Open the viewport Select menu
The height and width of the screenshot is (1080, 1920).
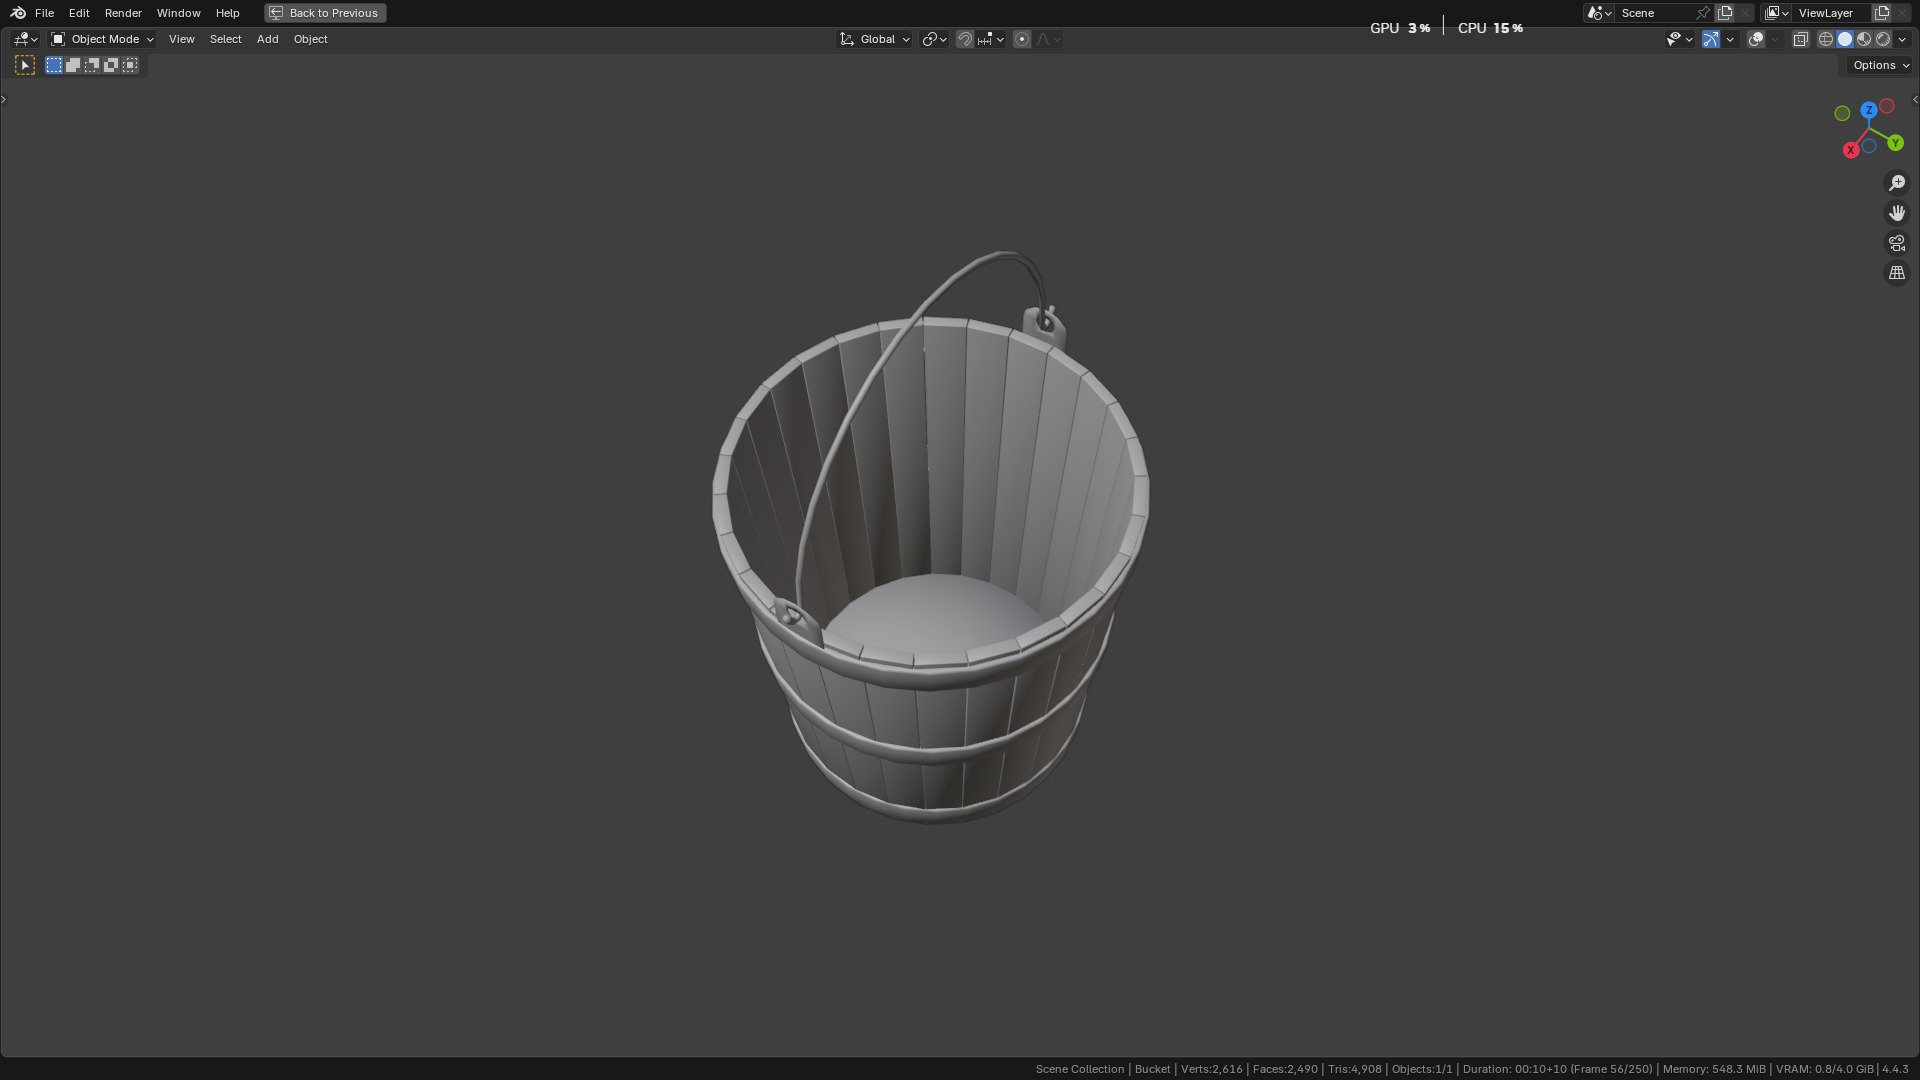(x=225, y=39)
